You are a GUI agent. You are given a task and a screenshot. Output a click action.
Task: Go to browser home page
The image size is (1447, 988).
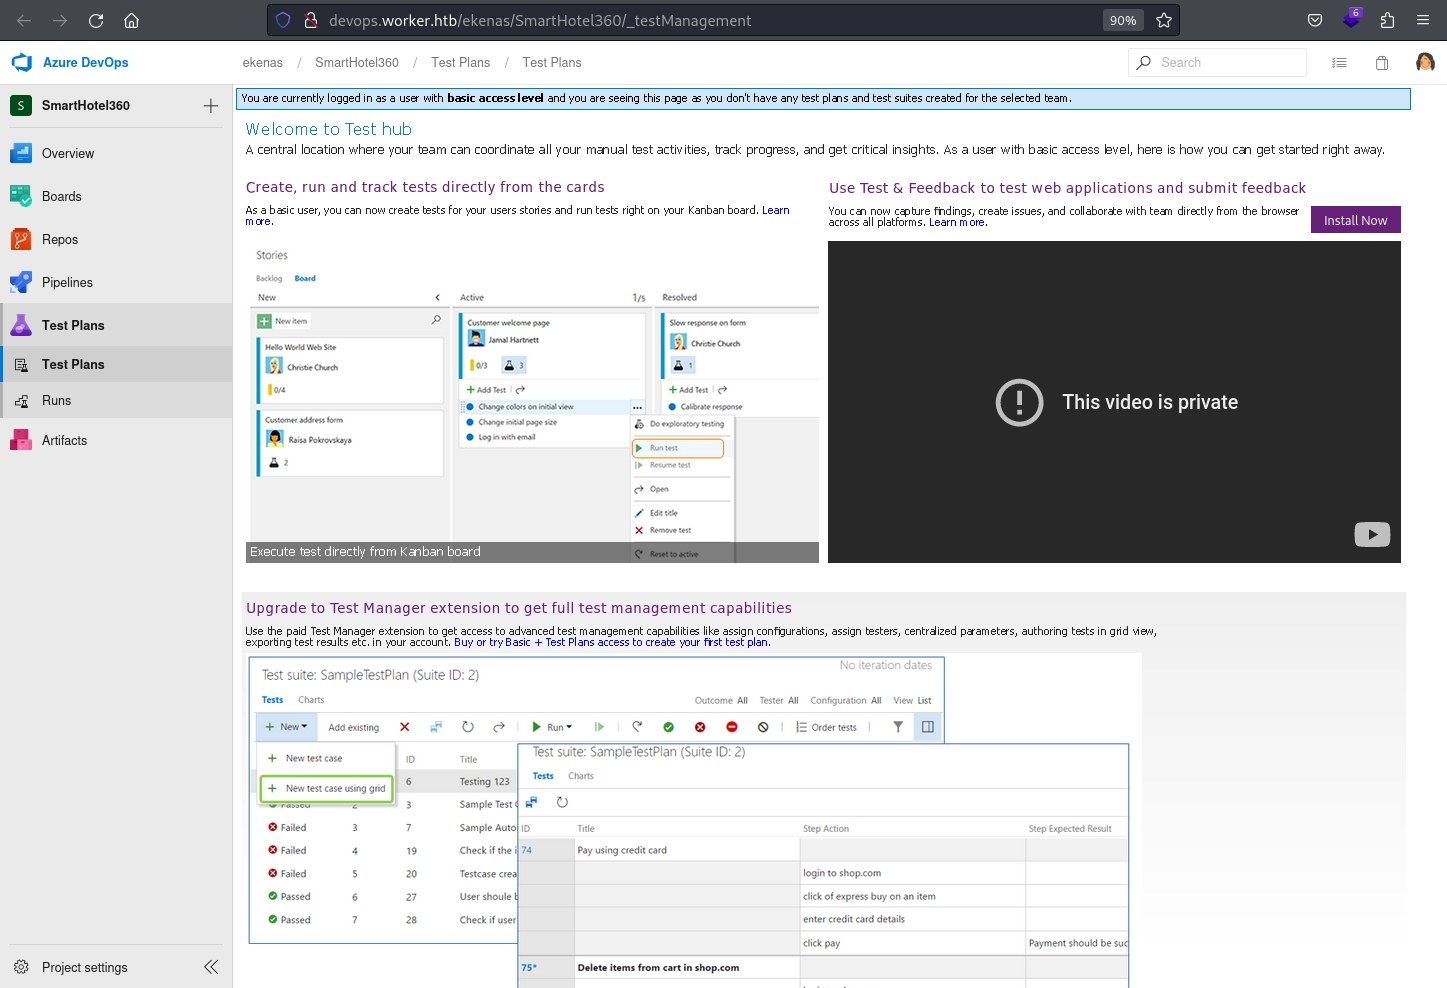[131, 20]
